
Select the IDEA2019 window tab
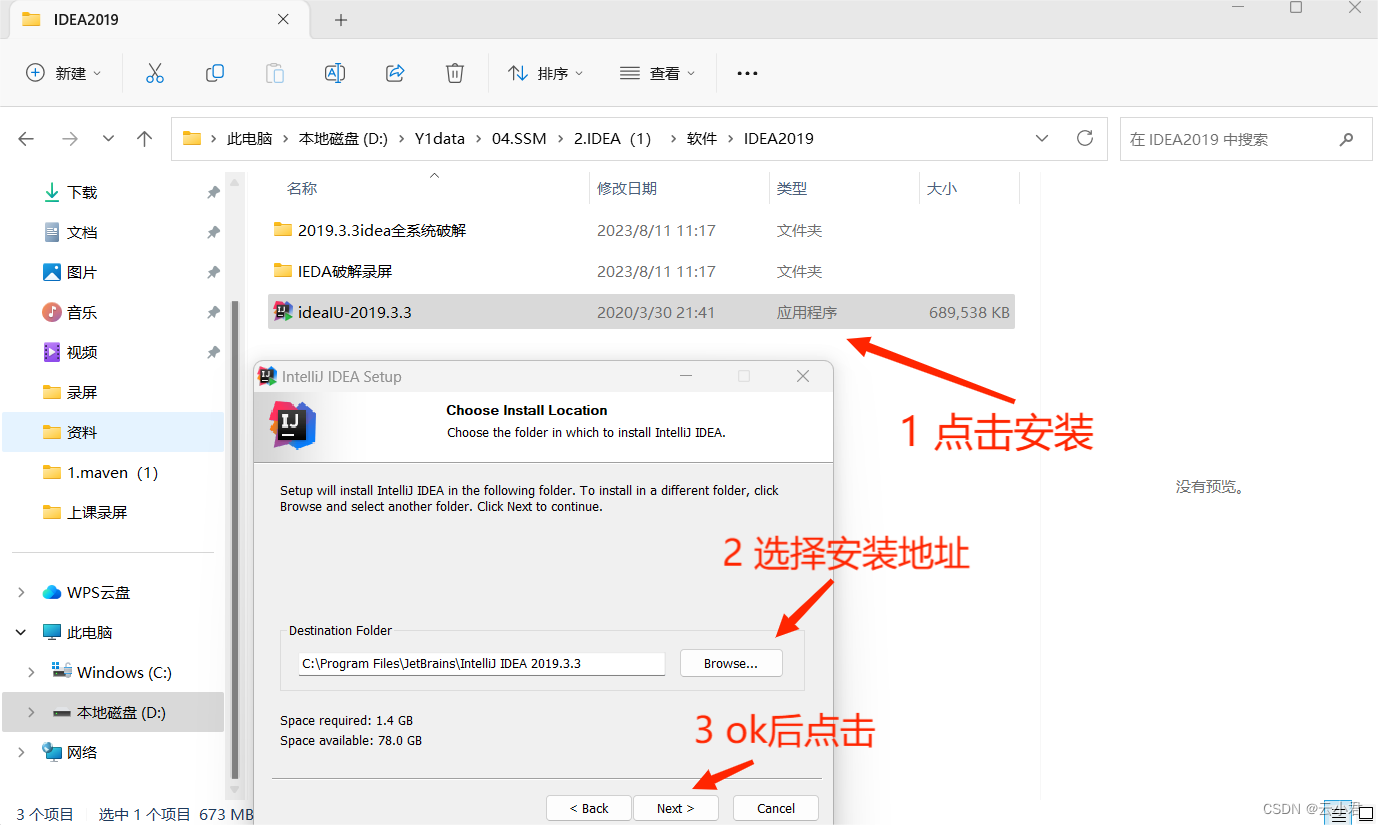tap(157, 20)
